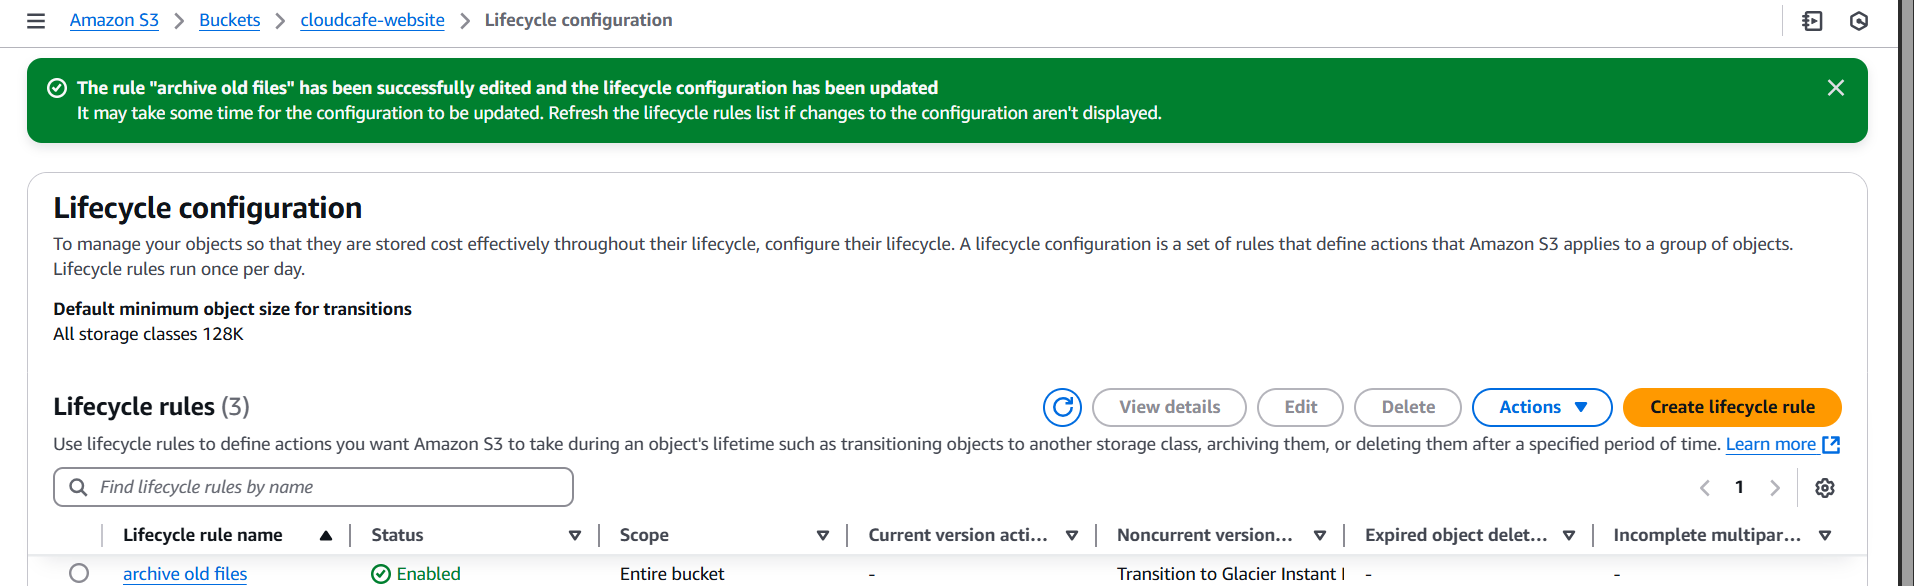Dismiss the green success banner
1914x586 pixels.
click(x=1836, y=88)
